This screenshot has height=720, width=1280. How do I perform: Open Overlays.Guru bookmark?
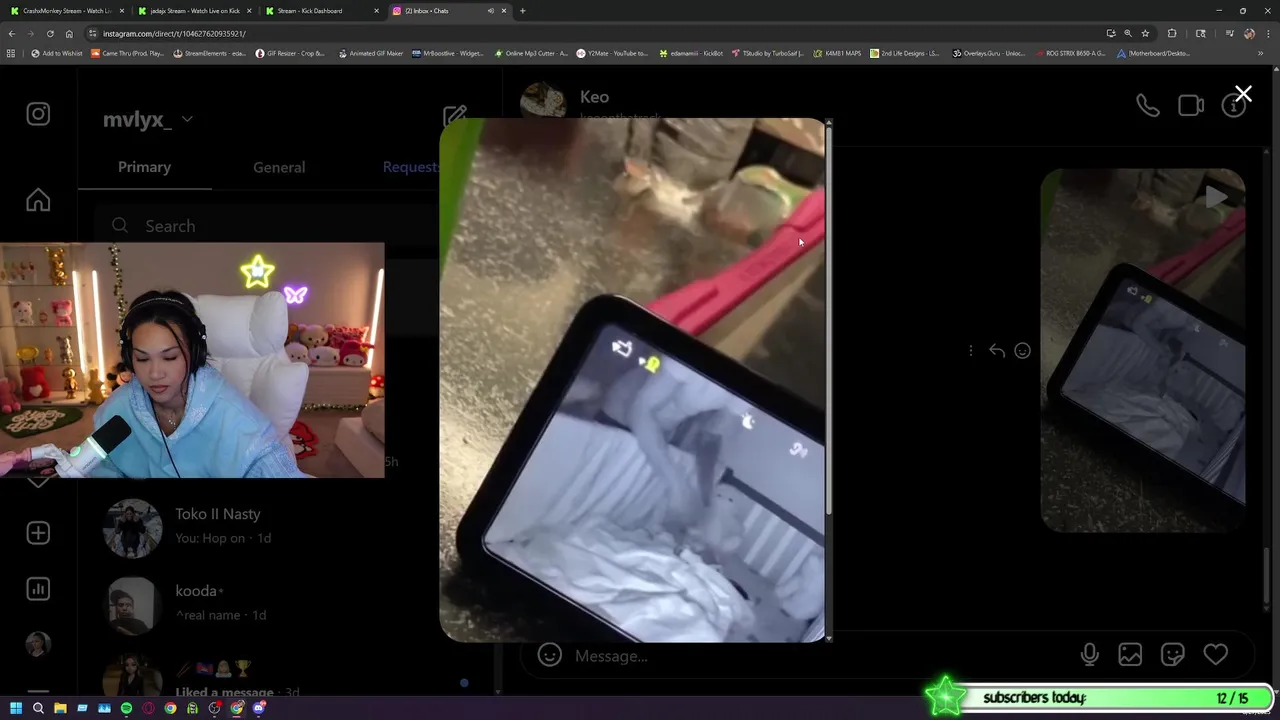(x=988, y=53)
